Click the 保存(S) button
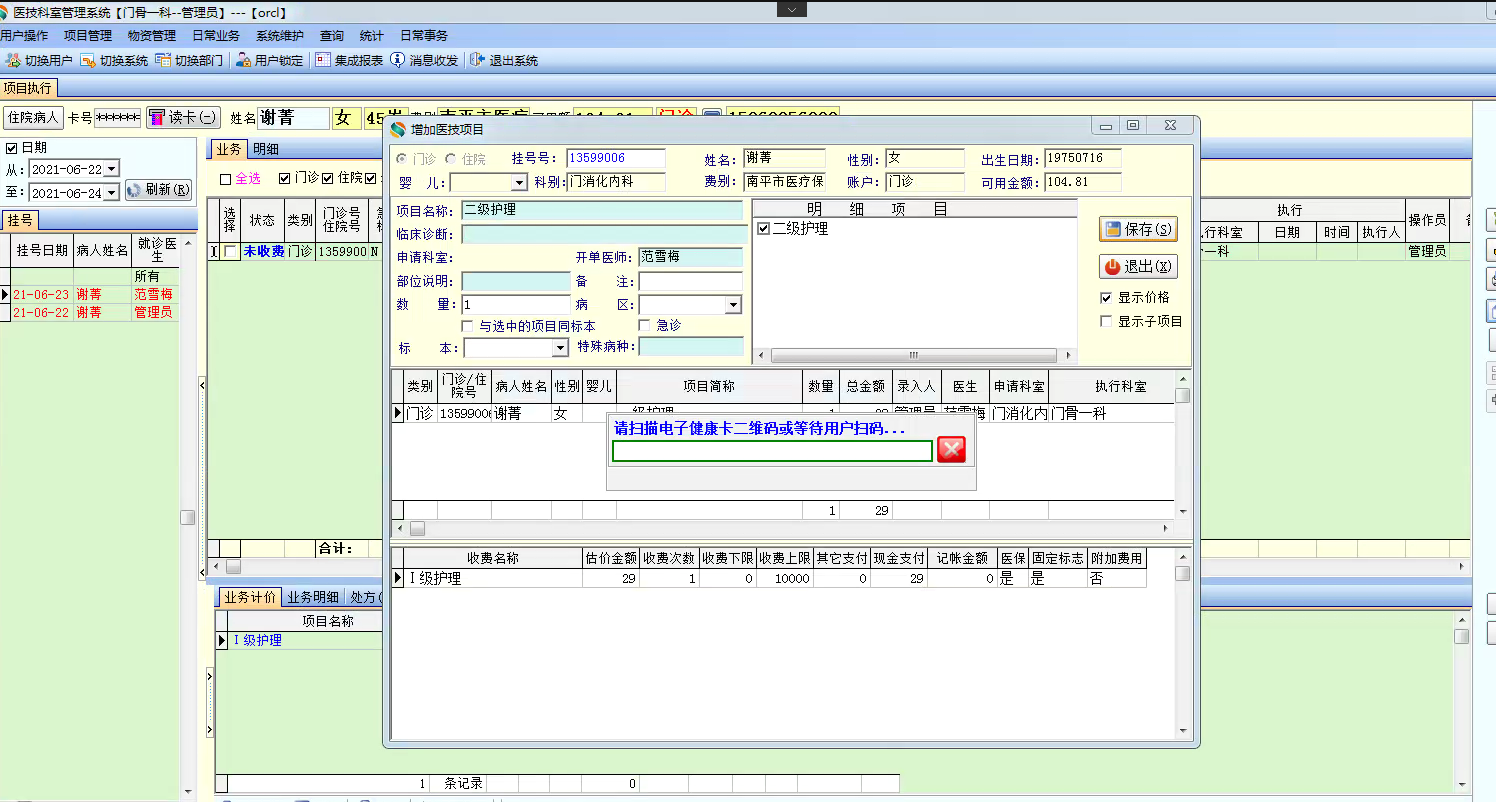 pos(1138,229)
